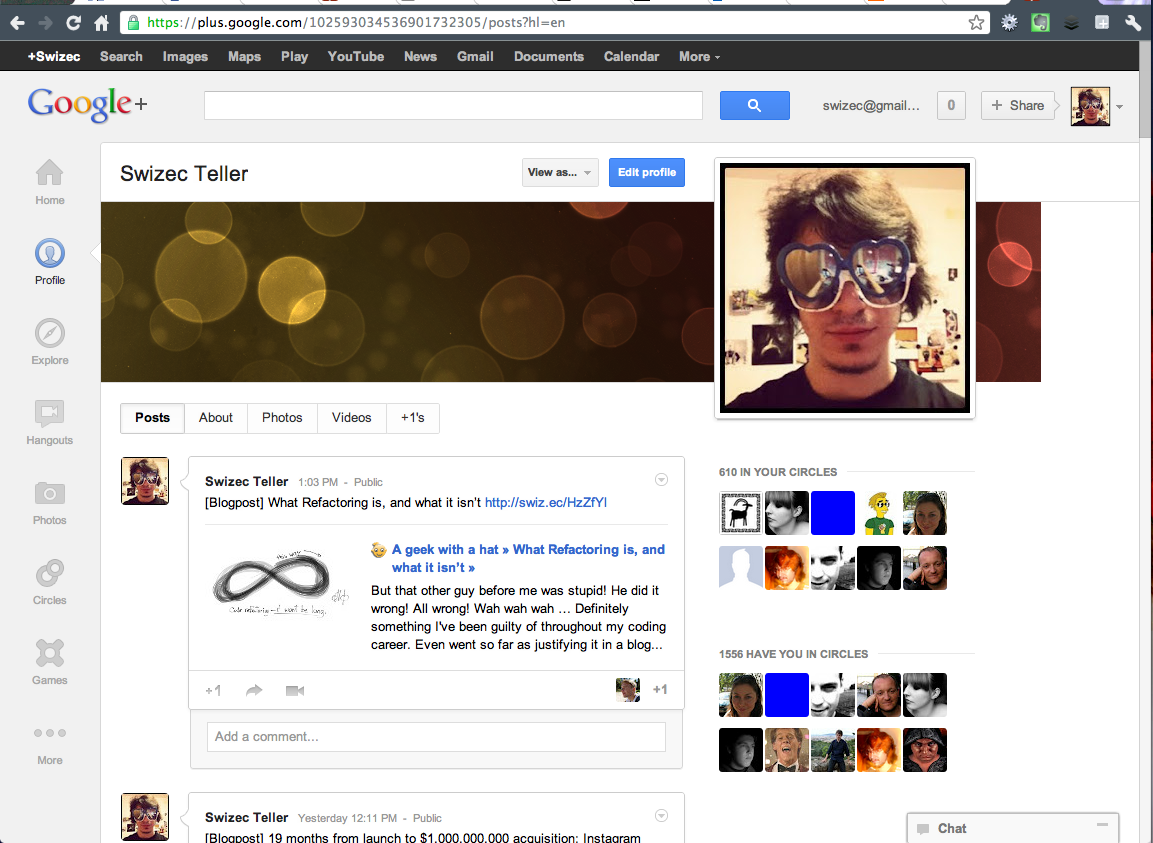This screenshot has height=843, width=1153.
Task: Go back with browser back arrow
Action: (x=18, y=23)
